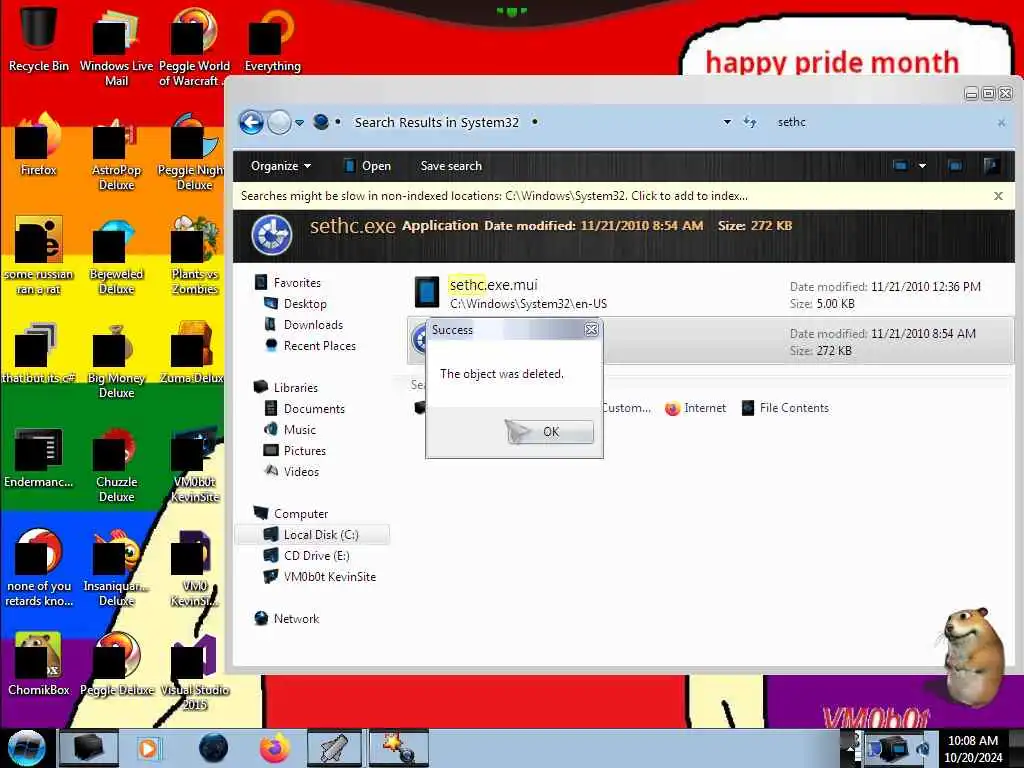The height and width of the screenshot is (768, 1024).
Task: Click the Everything desktop icon
Action: coord(272,39)
